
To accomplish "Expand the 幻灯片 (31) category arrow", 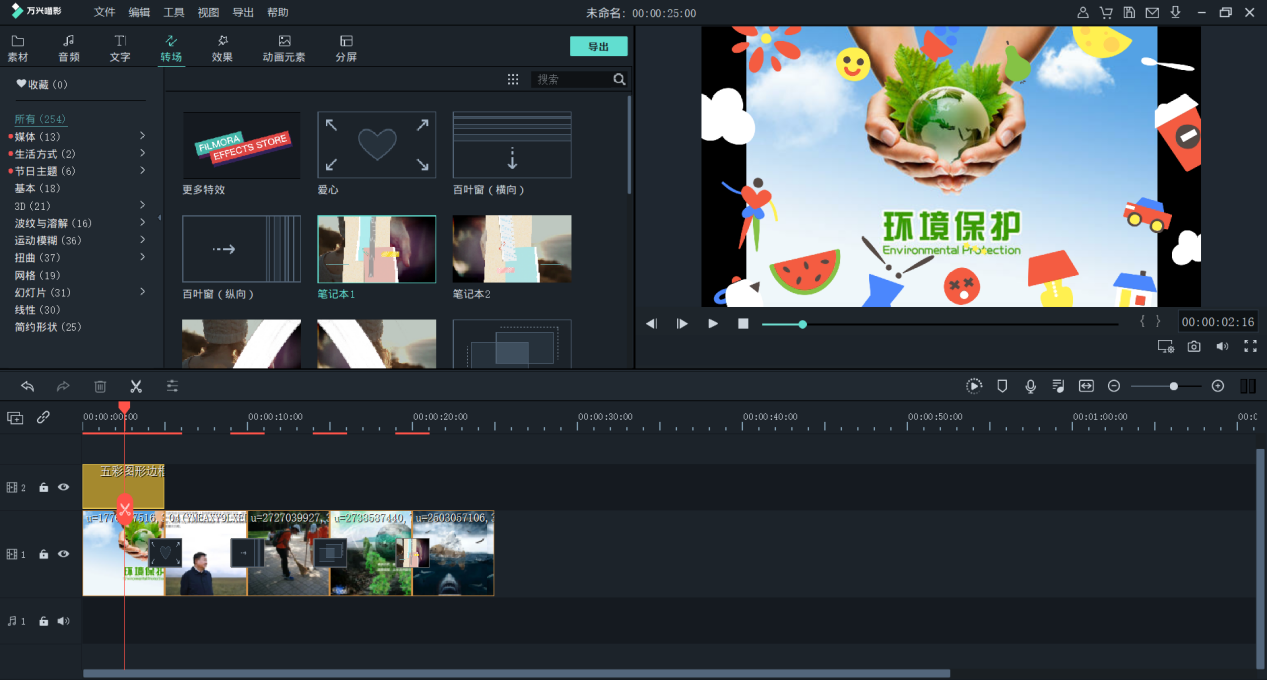I will pos(143,292).
